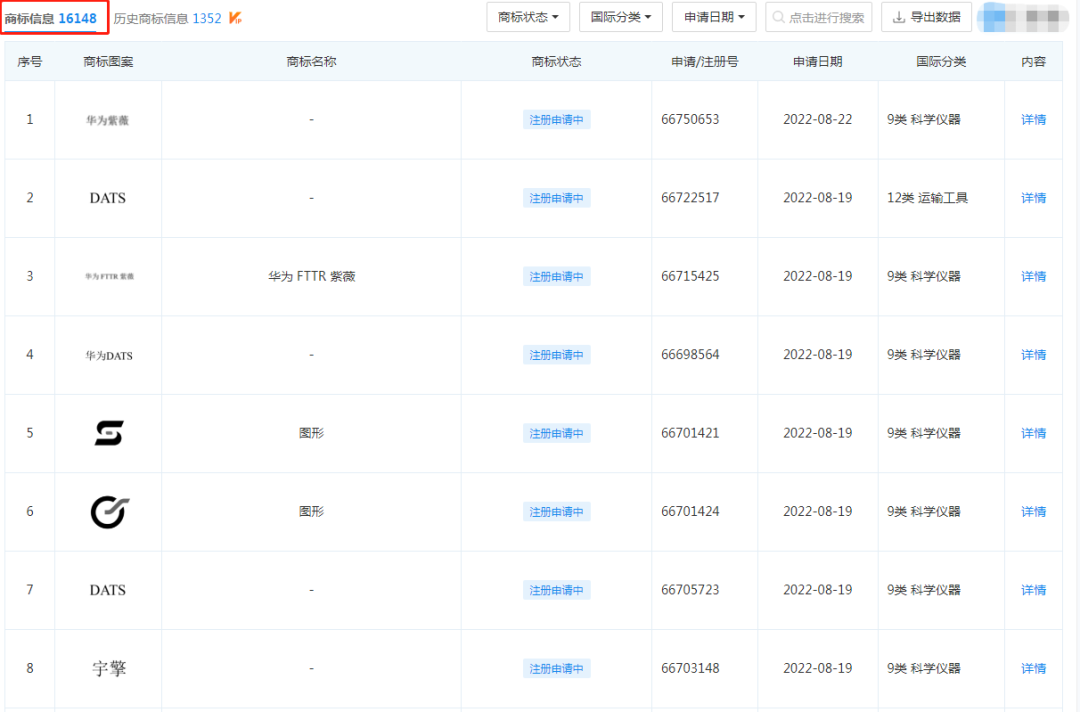
Task: Open 详情 for registration 66722517
Action: (1033, 198)
